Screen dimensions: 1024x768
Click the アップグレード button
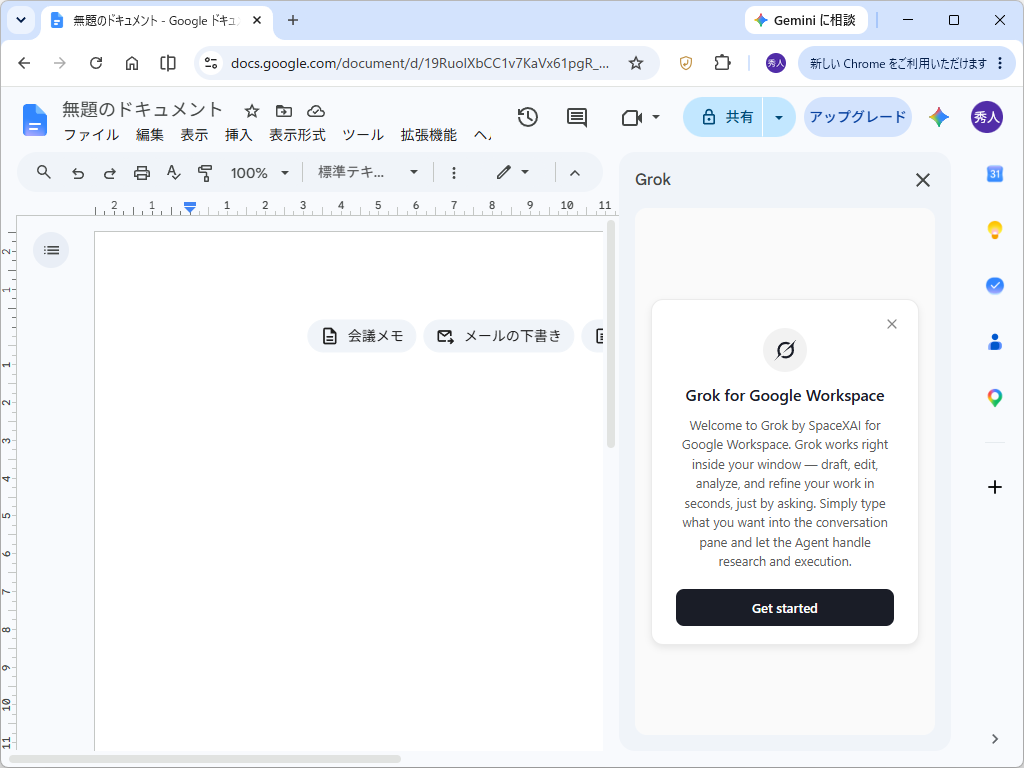(x=857, y=118)
